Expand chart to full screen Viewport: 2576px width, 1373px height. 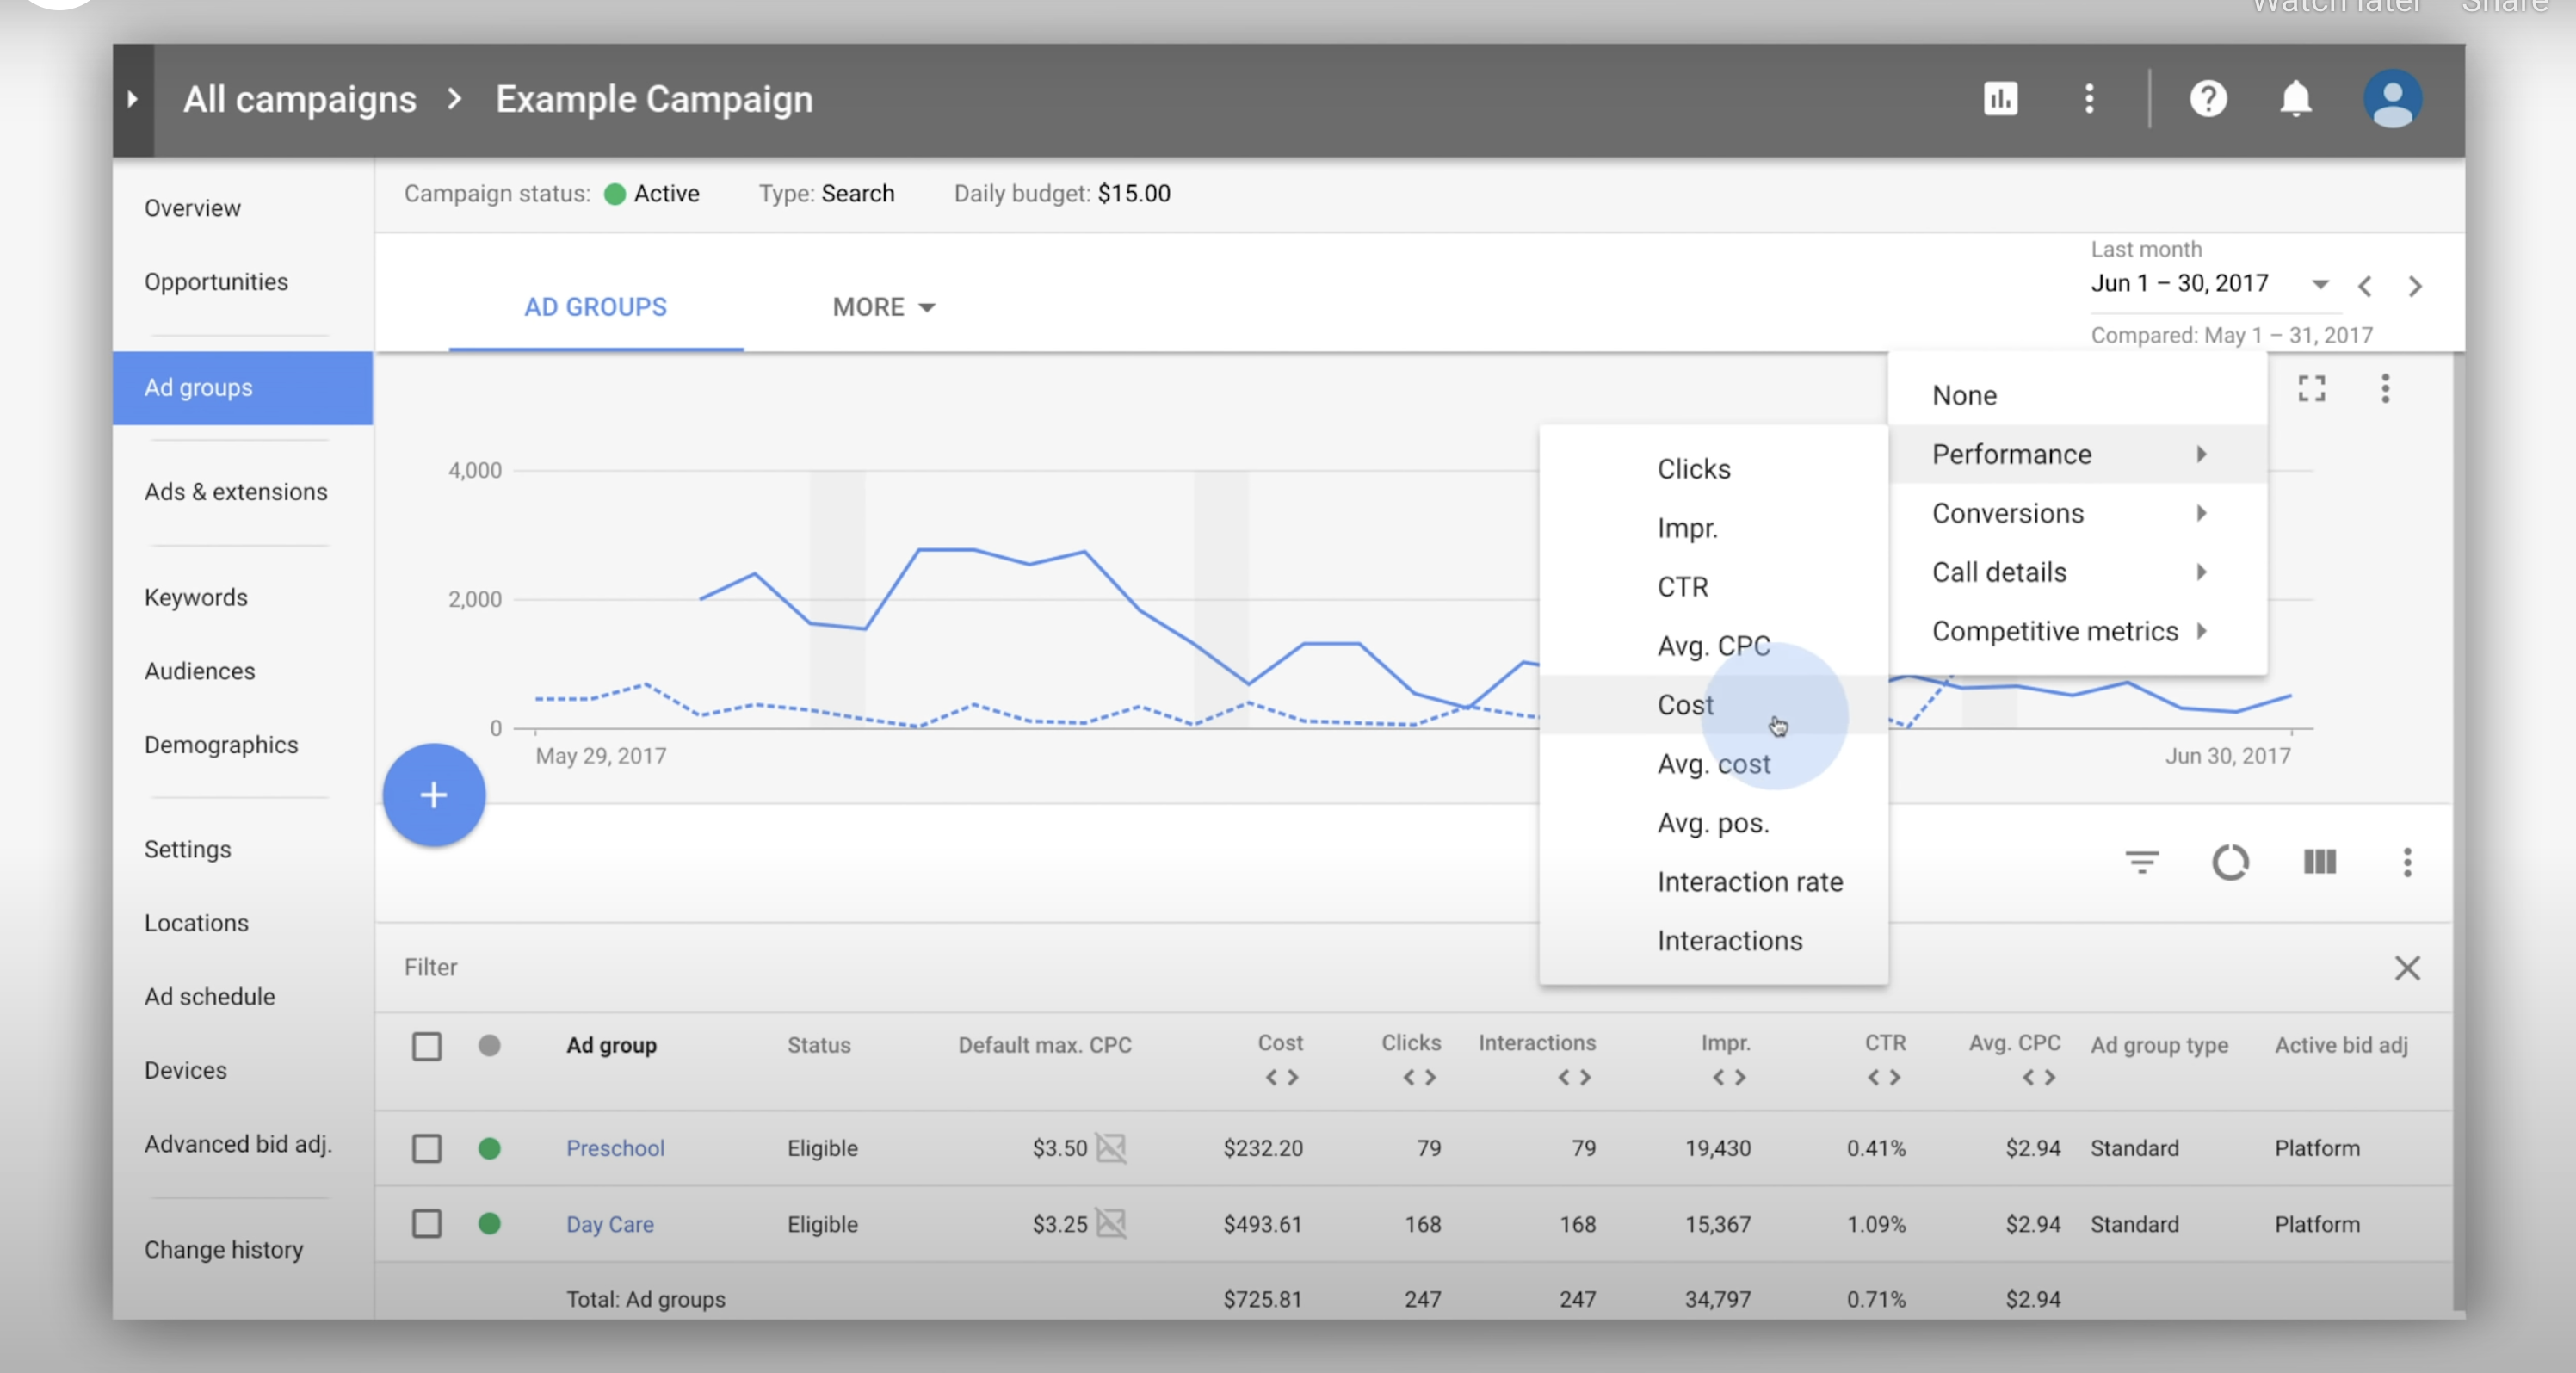2311,388
